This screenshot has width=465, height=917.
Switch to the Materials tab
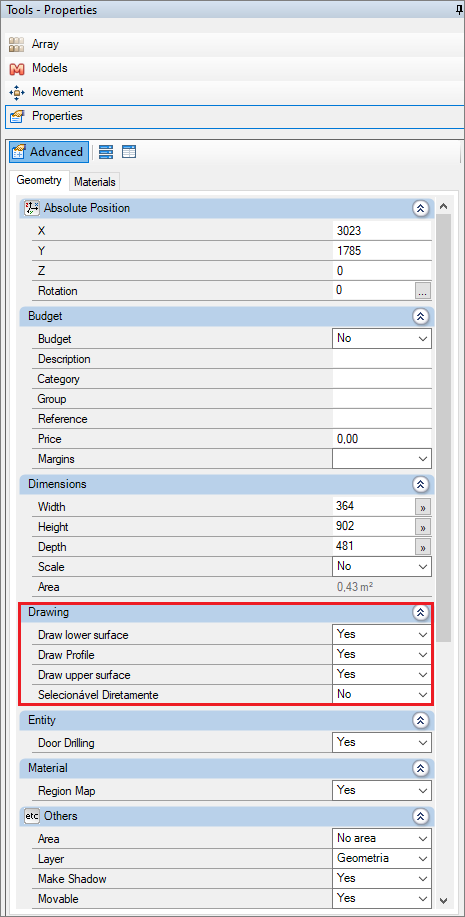point(95,182)
